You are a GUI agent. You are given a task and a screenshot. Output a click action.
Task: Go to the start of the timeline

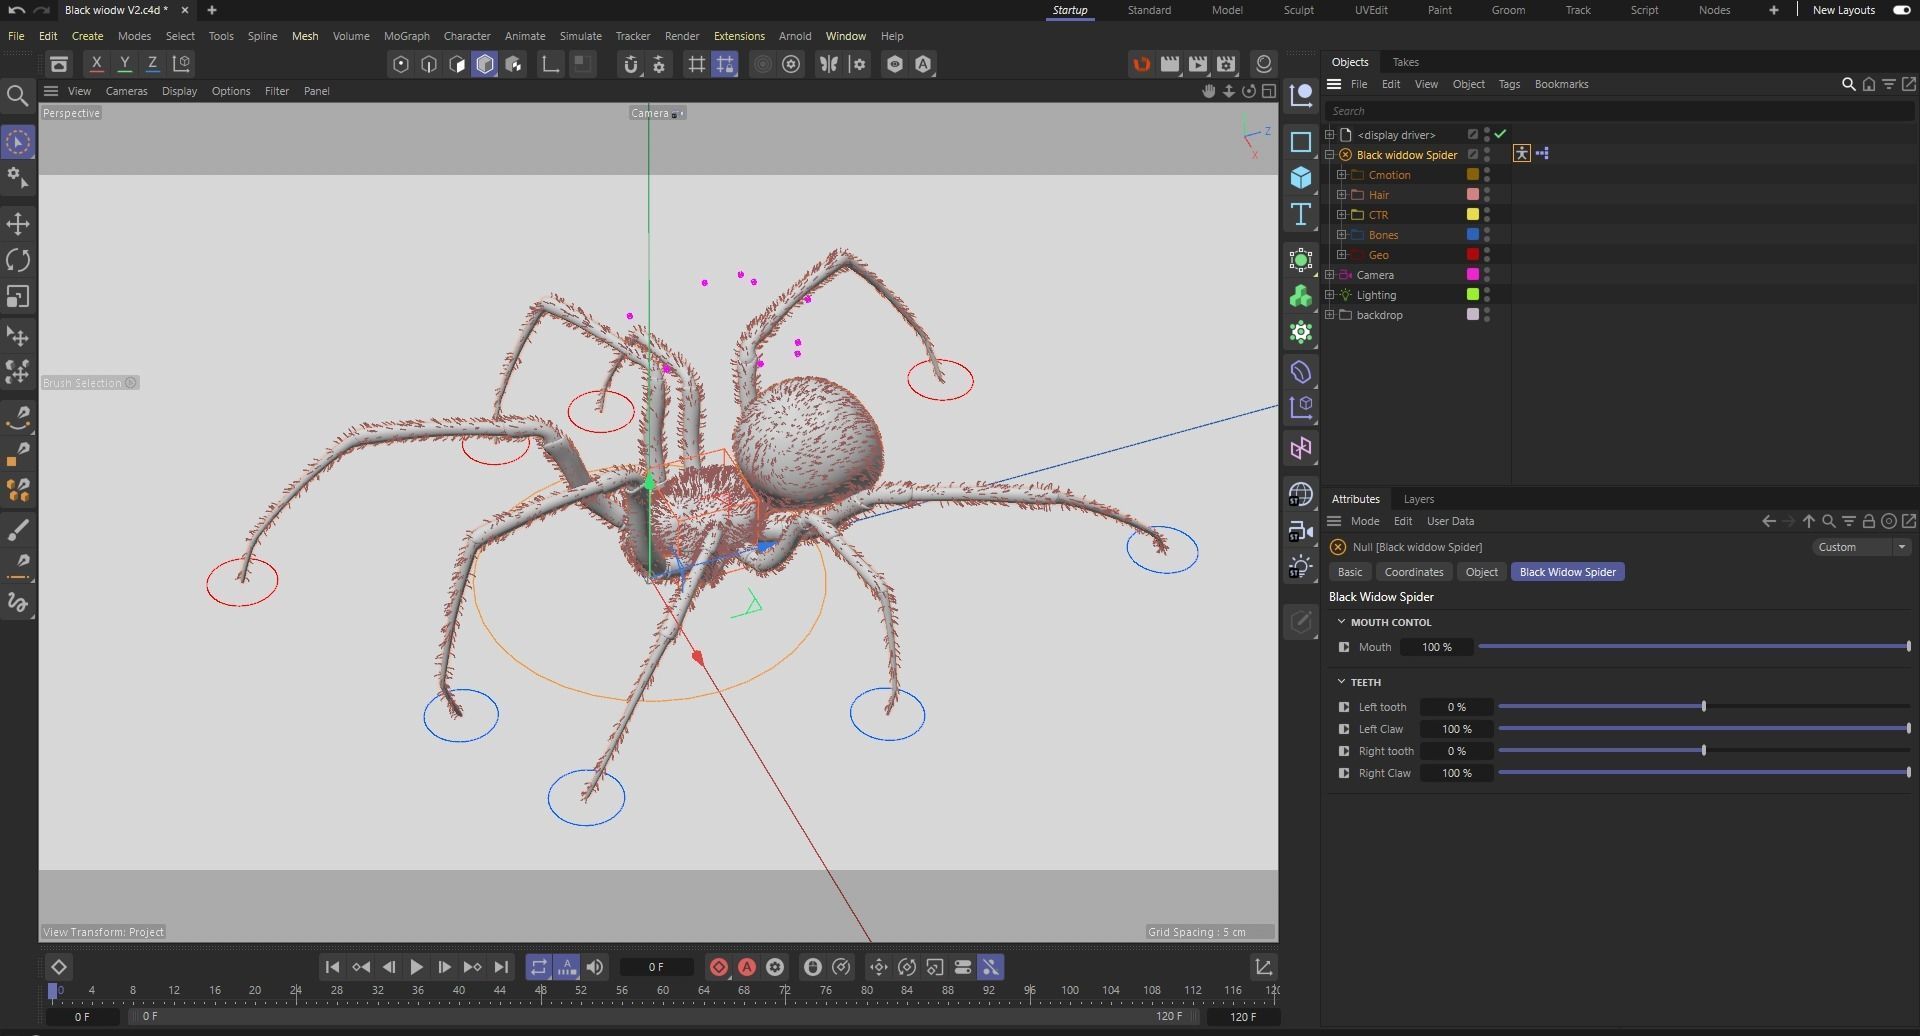(x=332, y=967)
